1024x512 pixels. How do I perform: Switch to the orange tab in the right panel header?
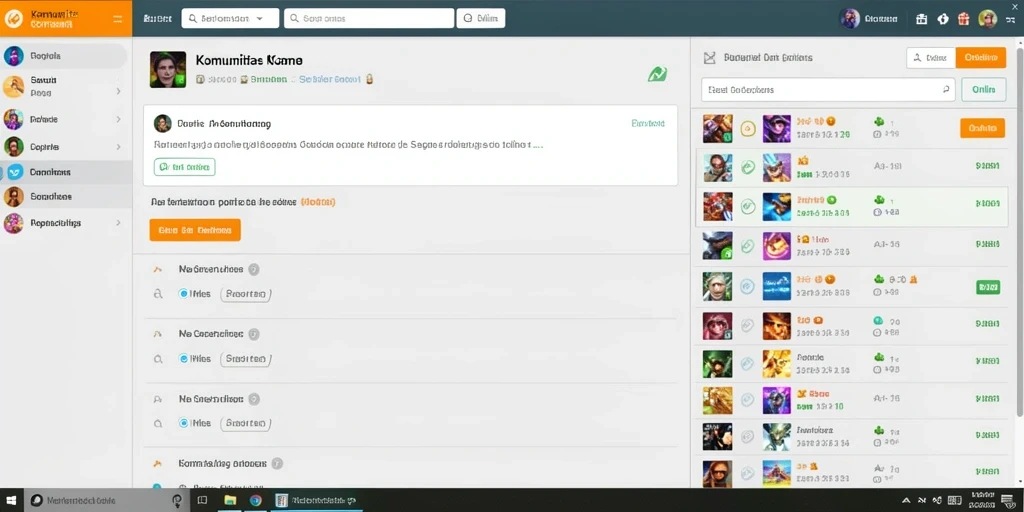click(980, 57)
